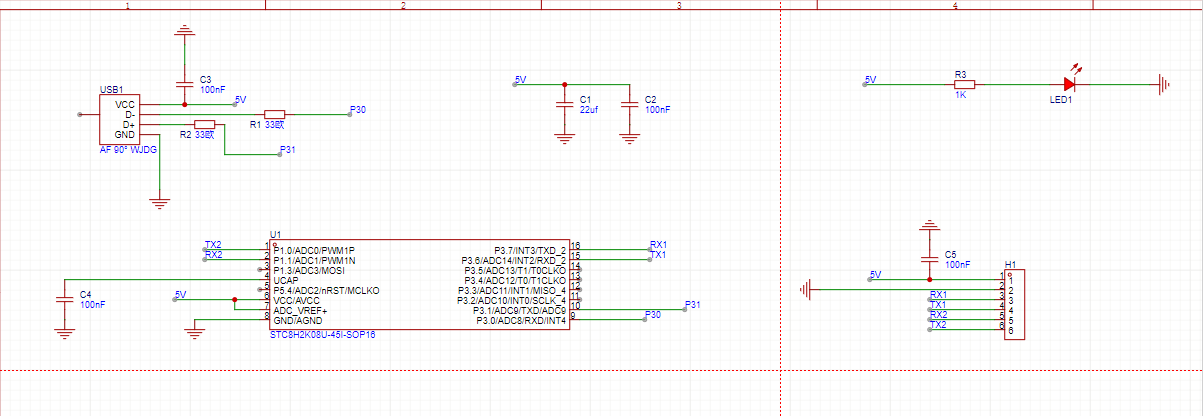Viewport: 1203px width, 416px height.
Task: Click the LED1 diode symbol
Action: (1069, 85)
